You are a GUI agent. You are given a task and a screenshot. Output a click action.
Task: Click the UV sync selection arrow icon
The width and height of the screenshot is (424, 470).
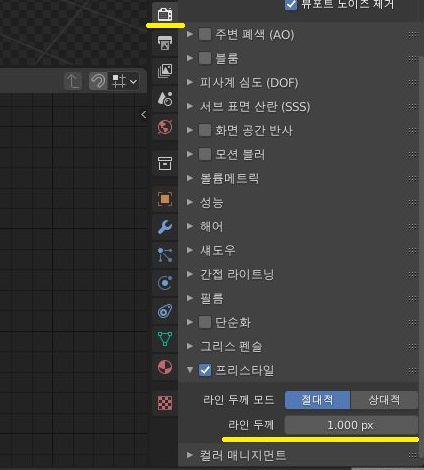pyautogui.click(x=73, y=81)
